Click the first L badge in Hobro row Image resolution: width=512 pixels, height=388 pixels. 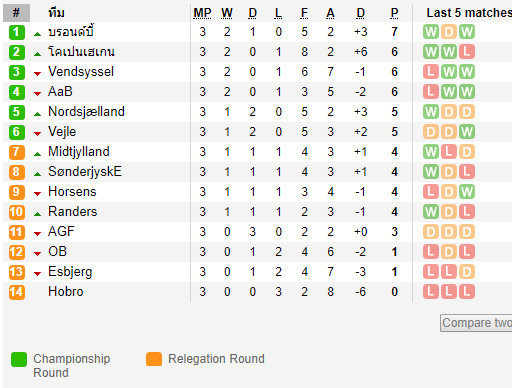pos(431,292)
